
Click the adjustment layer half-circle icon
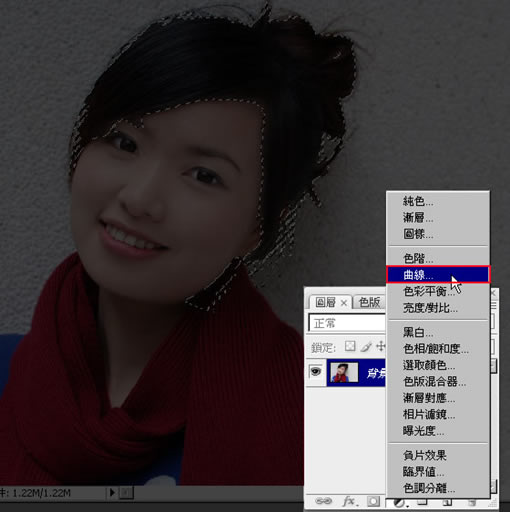click(x=399, y=502)
